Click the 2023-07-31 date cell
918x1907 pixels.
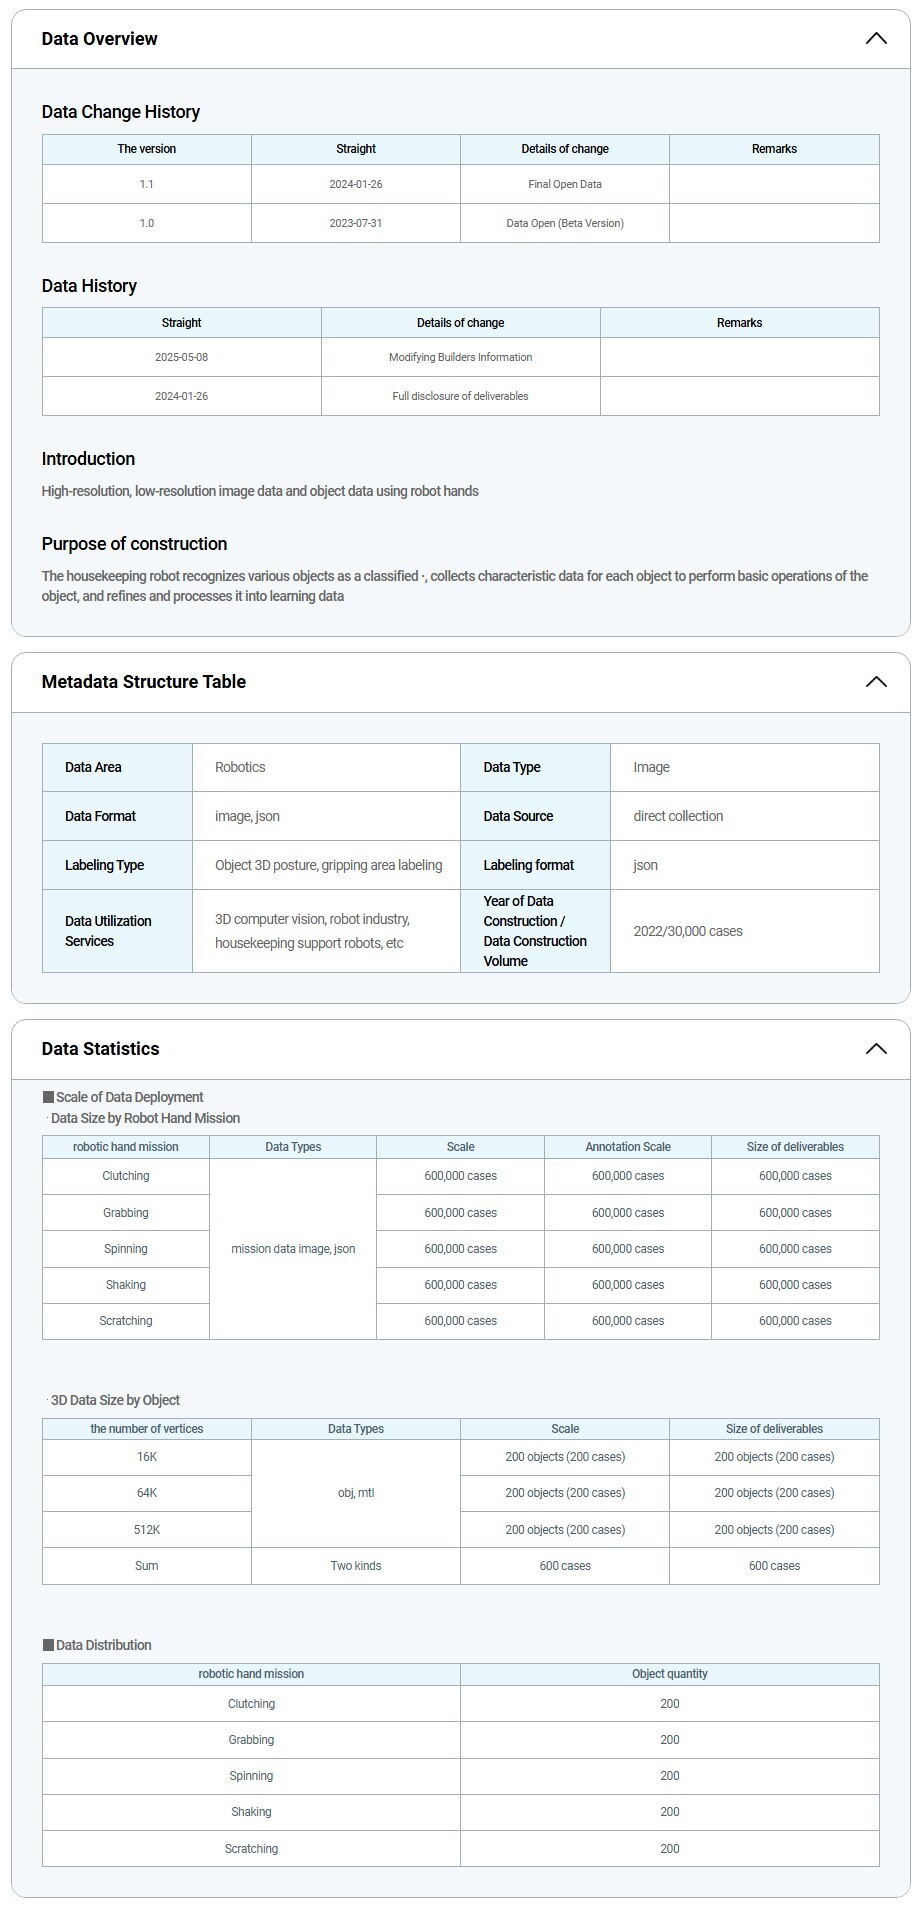point(355,223)
